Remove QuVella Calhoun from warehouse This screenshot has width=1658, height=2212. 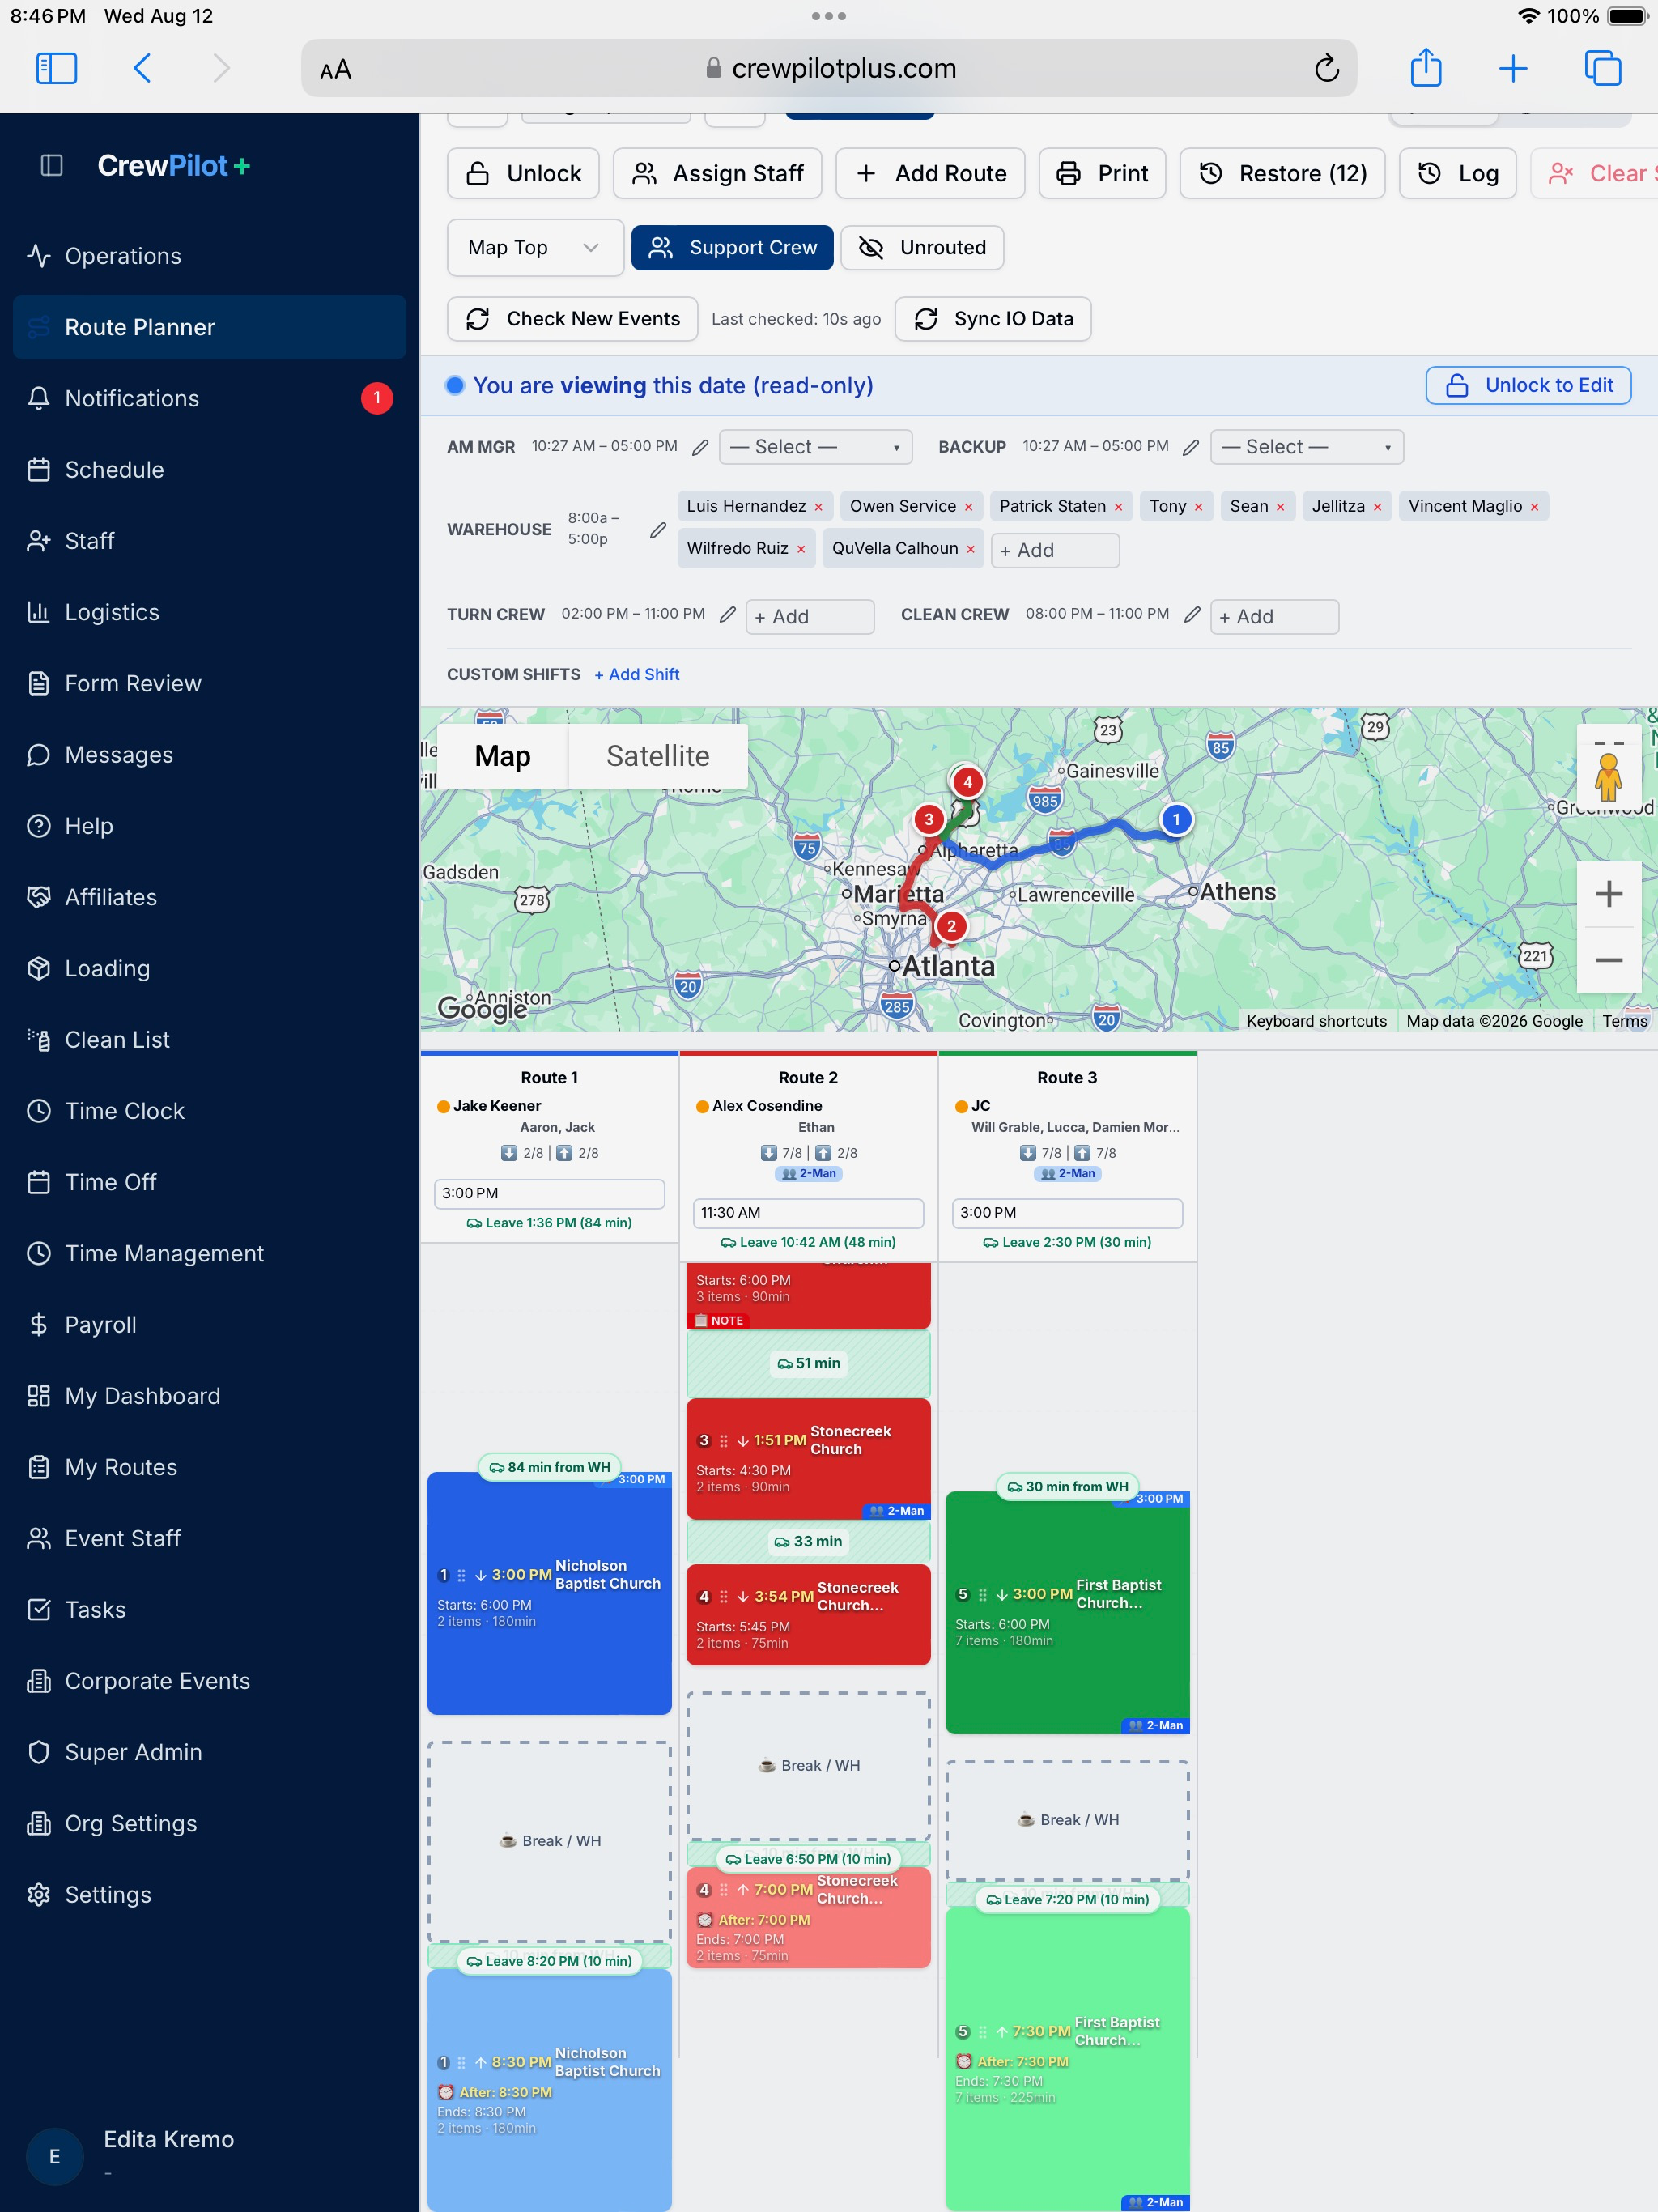click(x=970, y=549)
